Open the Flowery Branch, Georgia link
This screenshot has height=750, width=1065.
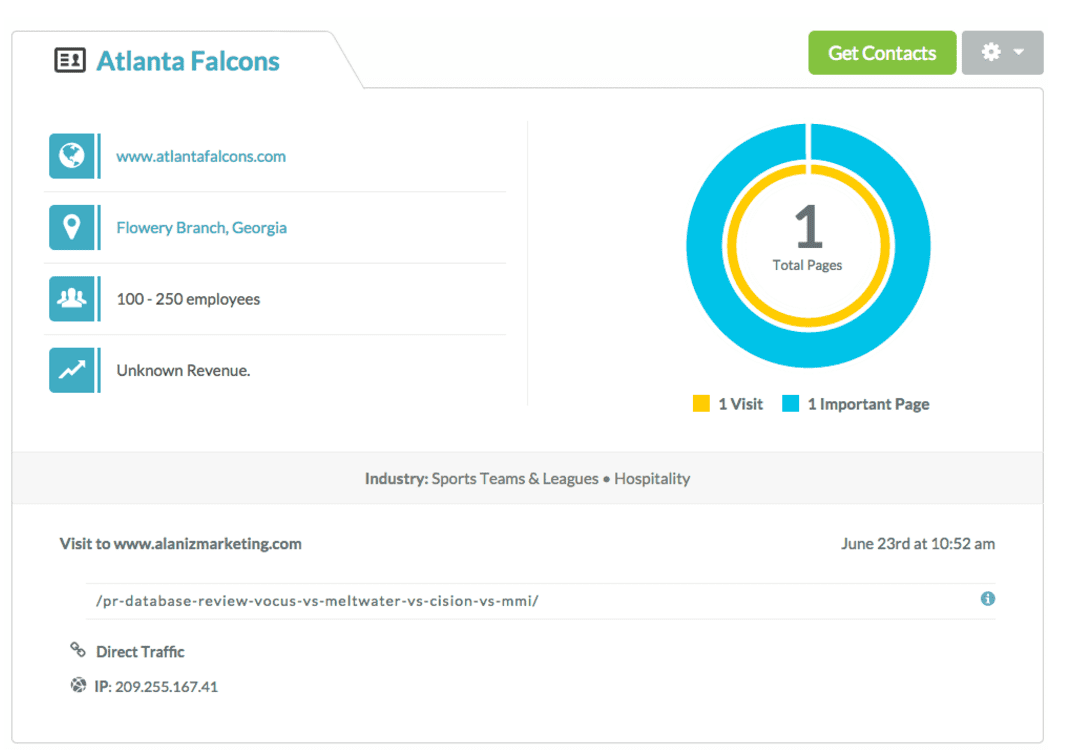(x=201, y=228)
